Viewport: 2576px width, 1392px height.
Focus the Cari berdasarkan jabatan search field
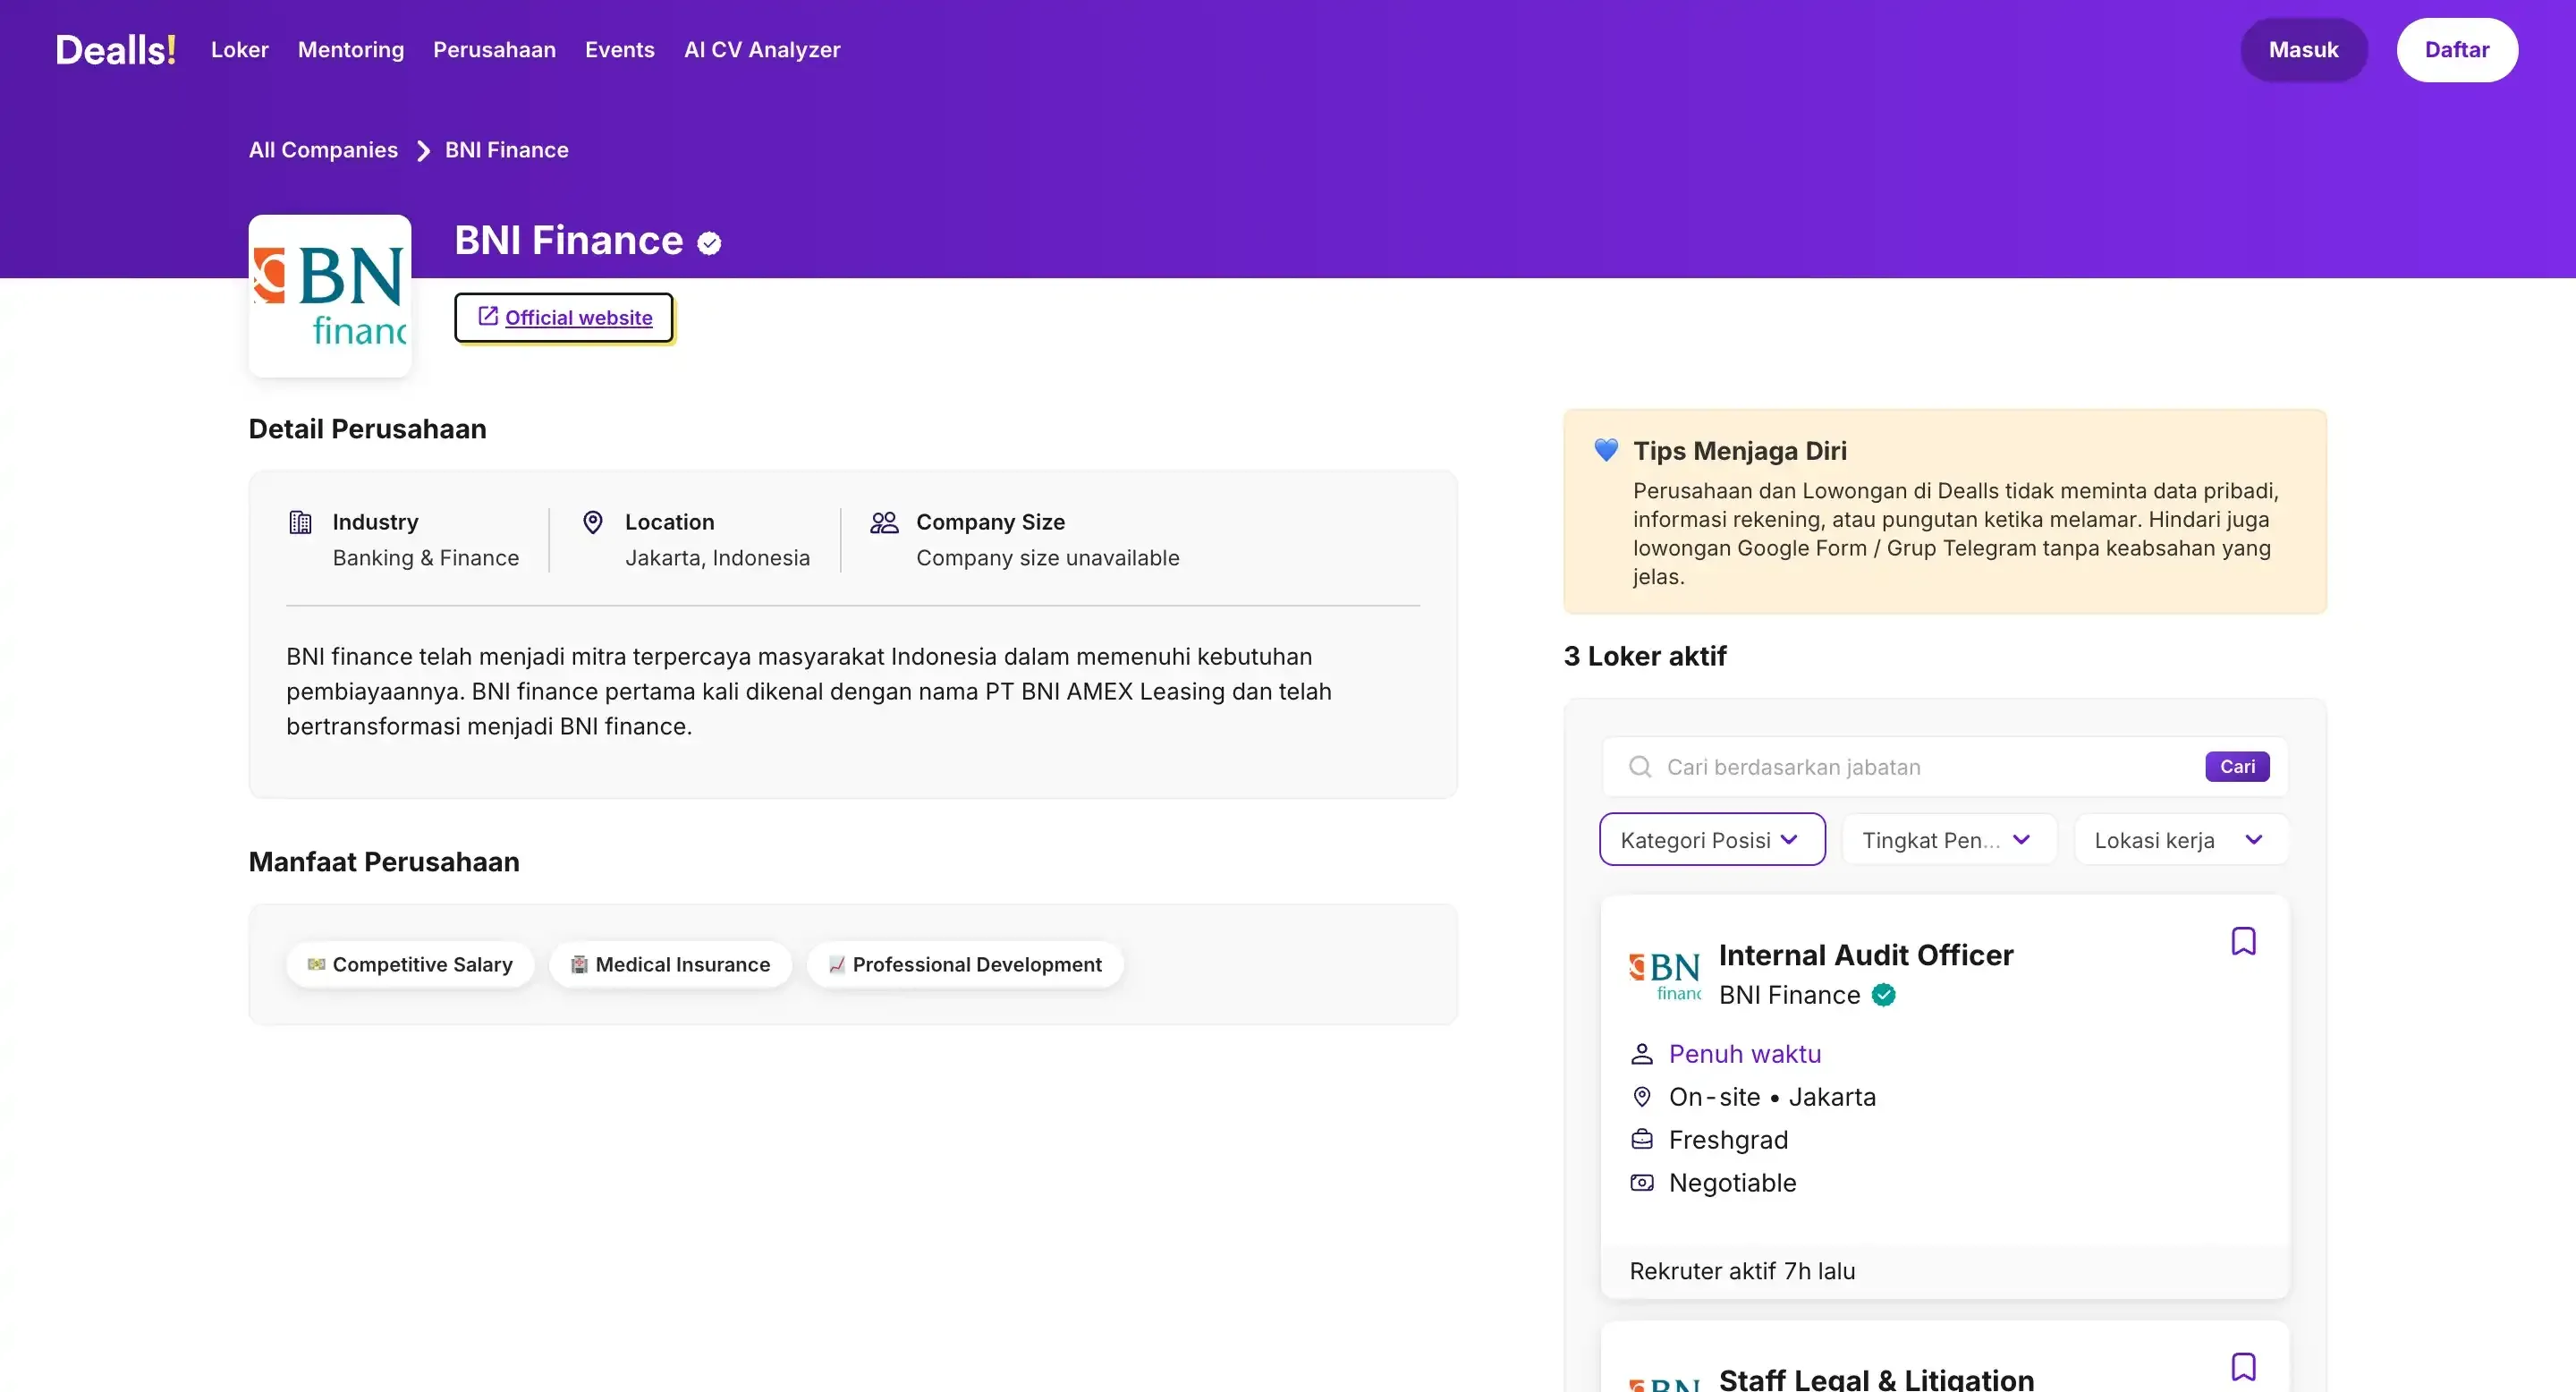(1945, 767)
